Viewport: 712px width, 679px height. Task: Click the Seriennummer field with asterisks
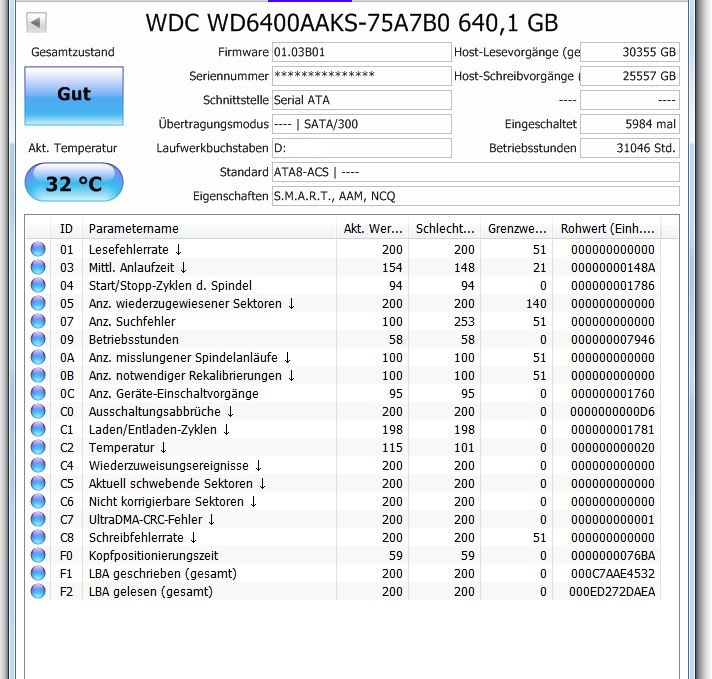coord(361,76)
